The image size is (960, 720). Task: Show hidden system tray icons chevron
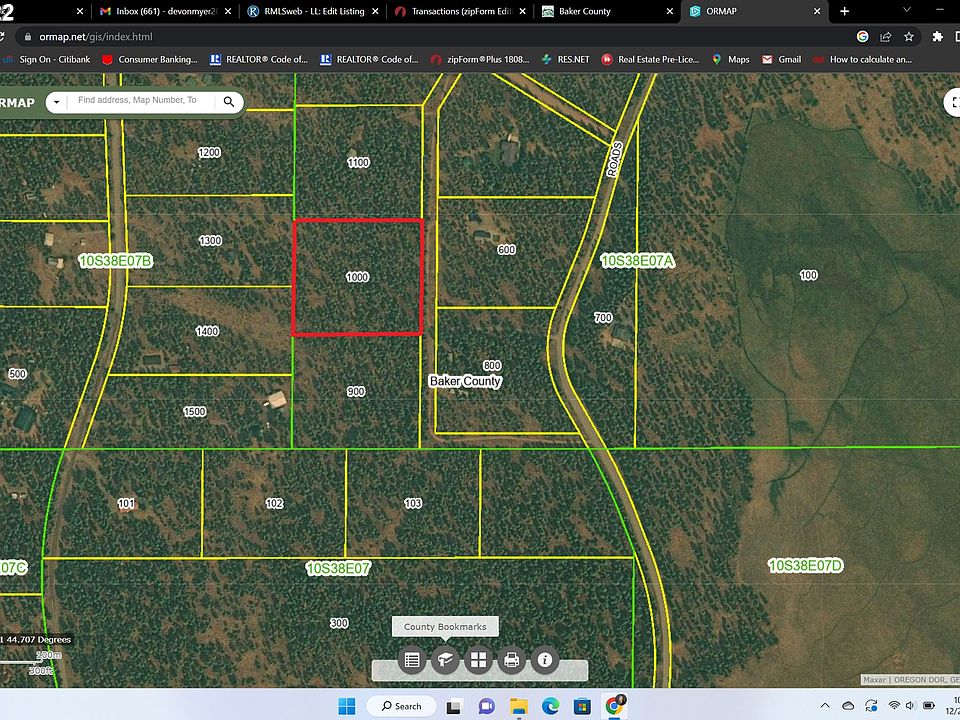823,706
